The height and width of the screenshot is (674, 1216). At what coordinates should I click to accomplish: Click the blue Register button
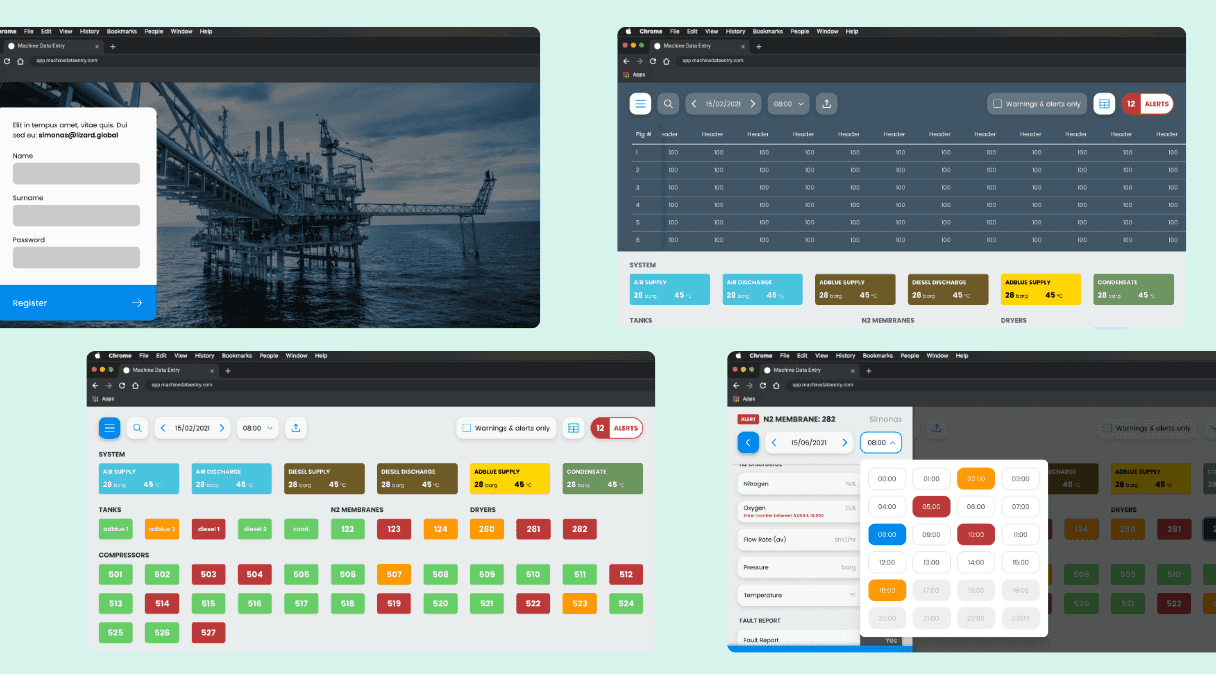pos(78,303)
